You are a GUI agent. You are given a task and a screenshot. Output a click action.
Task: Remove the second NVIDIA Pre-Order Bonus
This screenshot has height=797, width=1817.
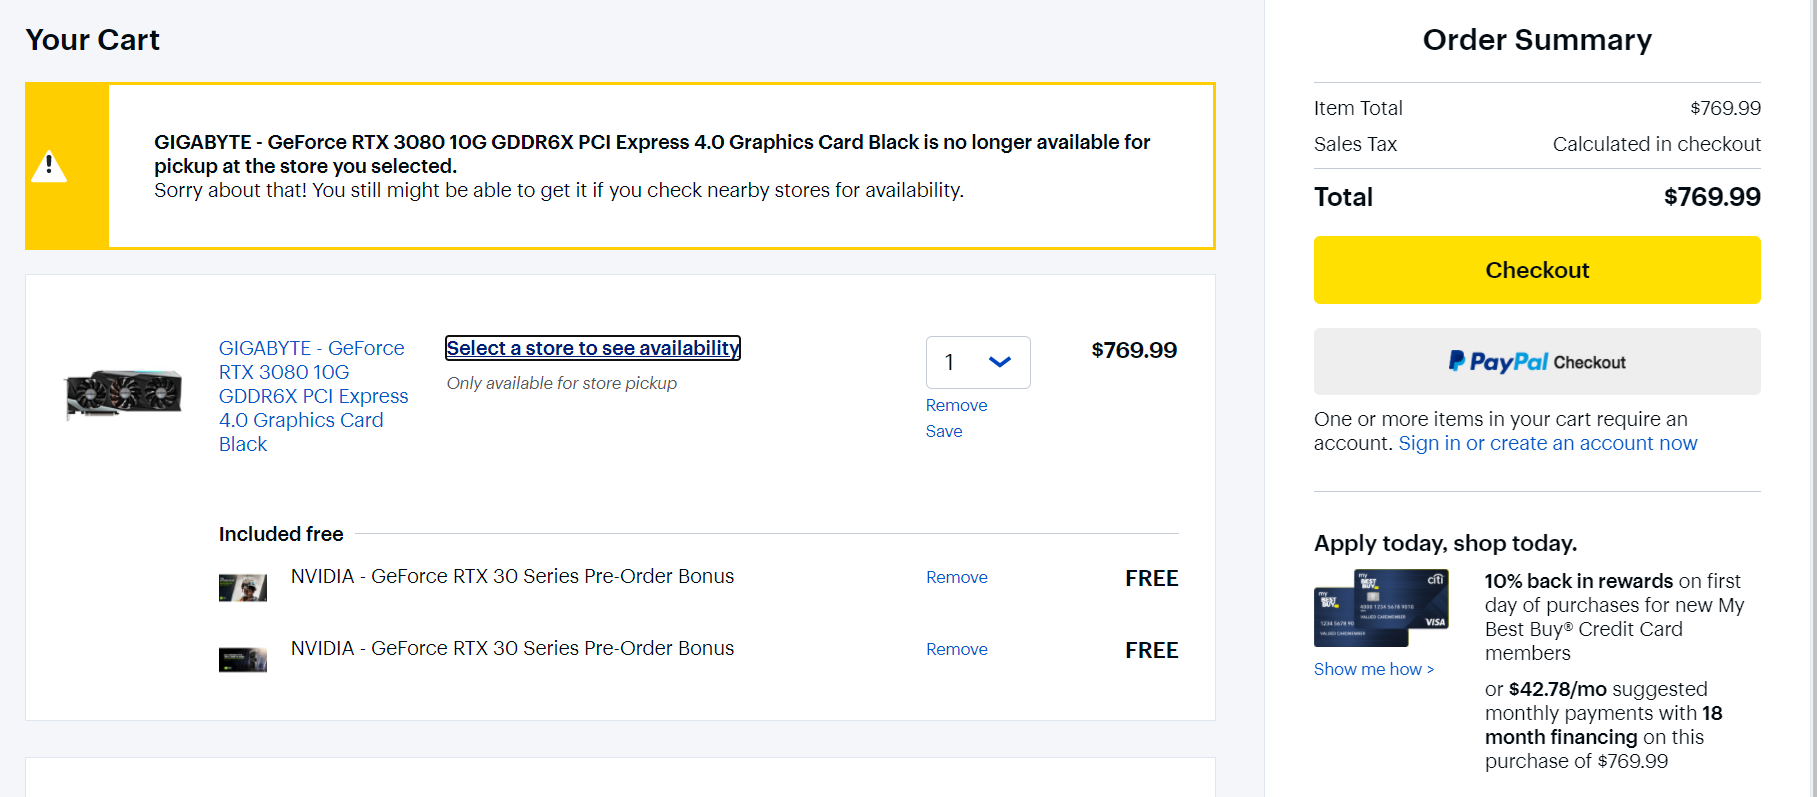coord(956,649)
